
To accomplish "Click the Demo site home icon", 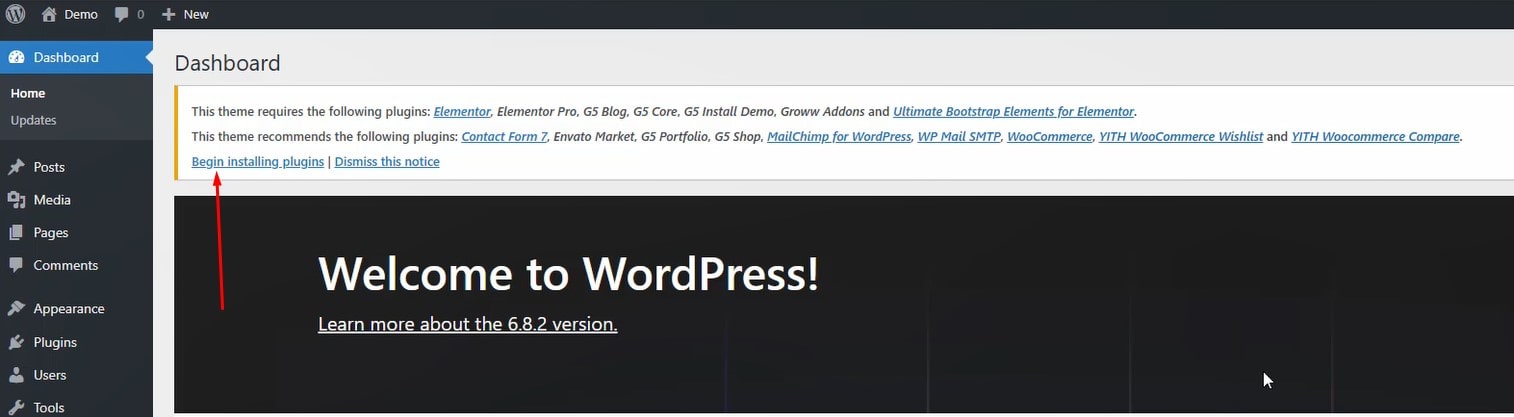I will coord(49,14).
